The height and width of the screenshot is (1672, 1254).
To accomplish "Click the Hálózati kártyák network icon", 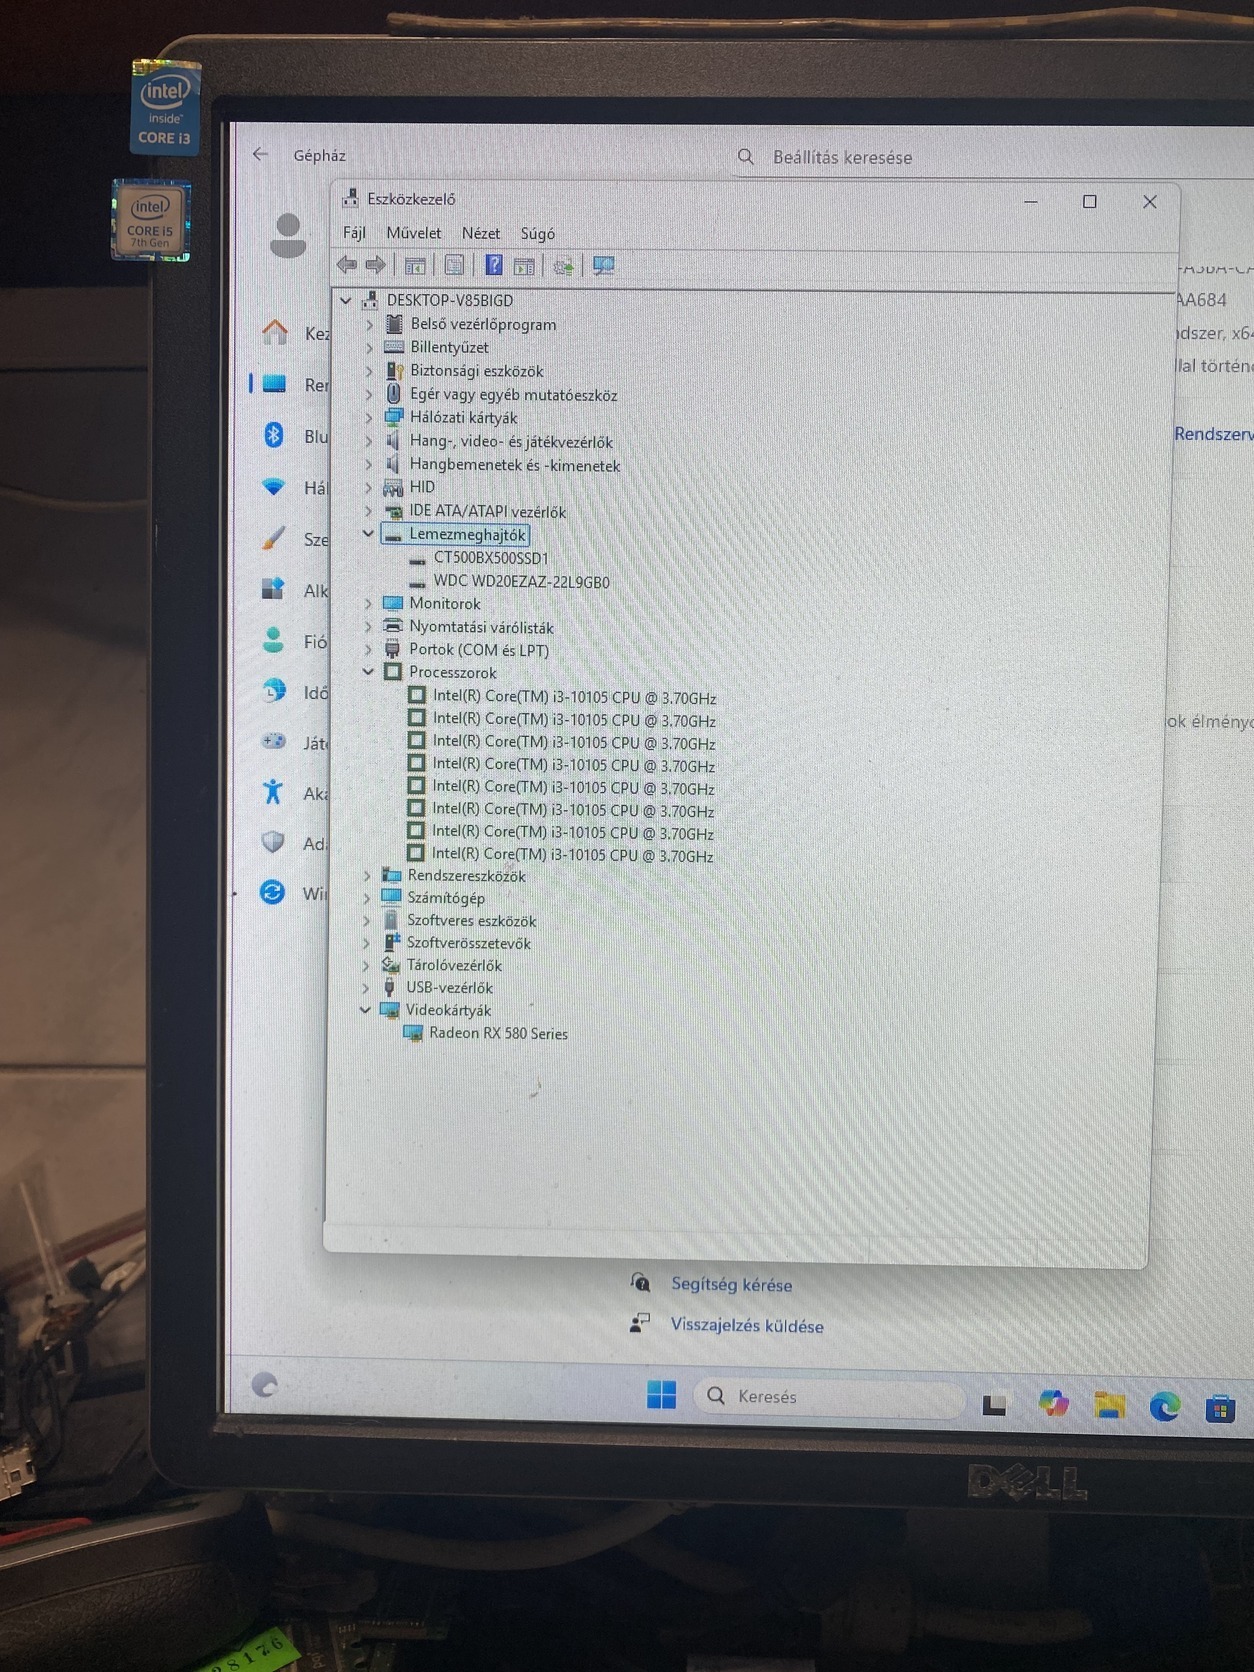I will click(x=394, y=418).
